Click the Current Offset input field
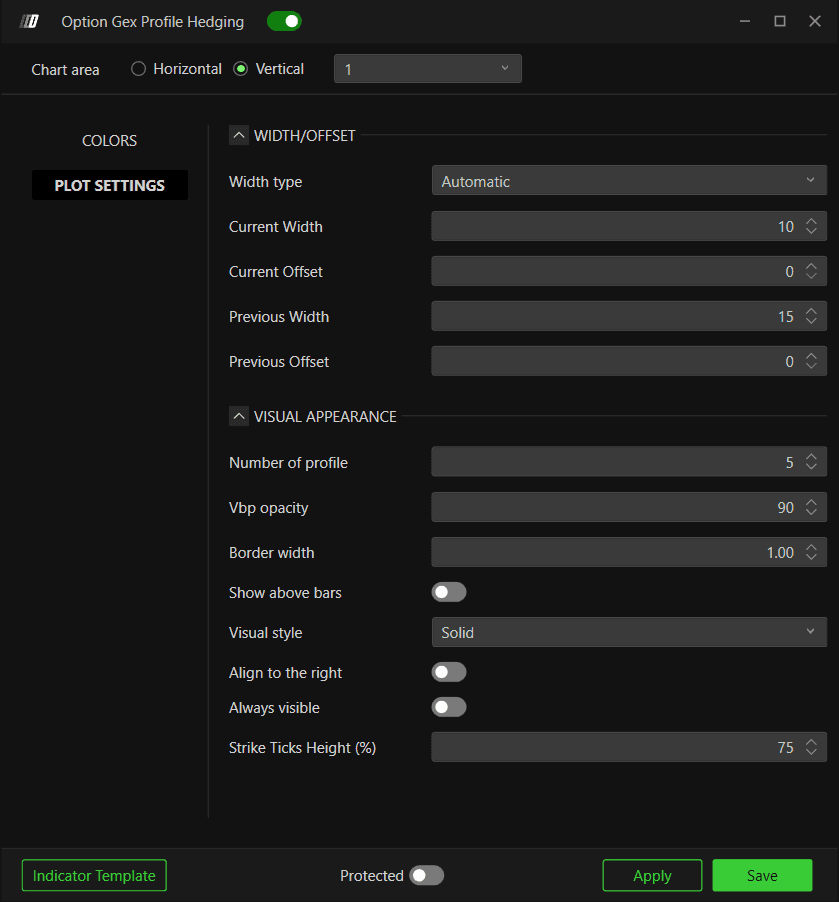Screen dimensions: 839x902 pos(629,271)
